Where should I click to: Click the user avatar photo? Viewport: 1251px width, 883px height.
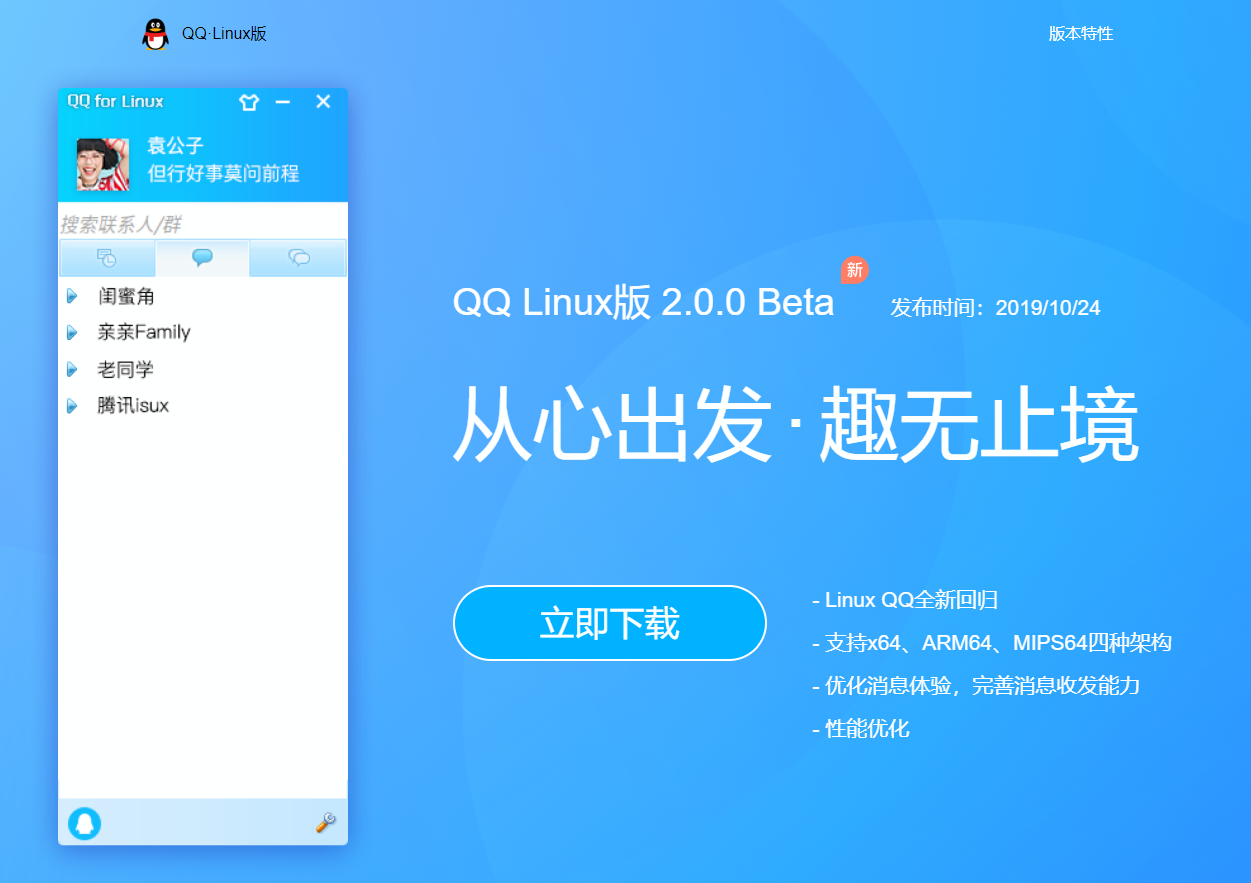click(103, 164)
